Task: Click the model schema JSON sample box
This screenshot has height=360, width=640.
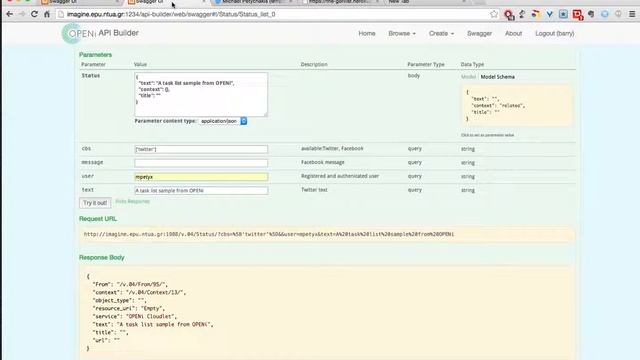Action: click(517, 106)
